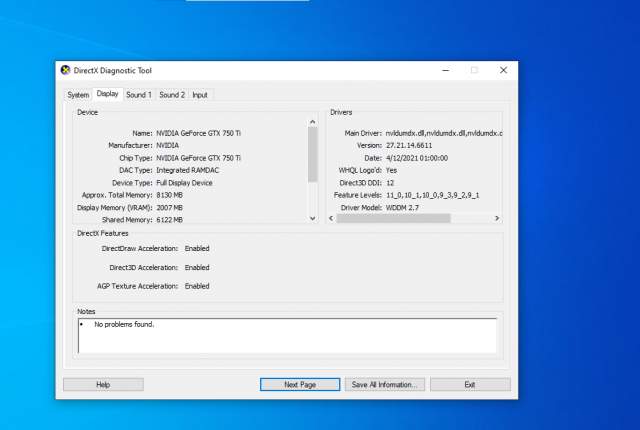Screen dimensions: 640x430
Task: Click driver Date value 4/12/2021
Action: point(417,158)
